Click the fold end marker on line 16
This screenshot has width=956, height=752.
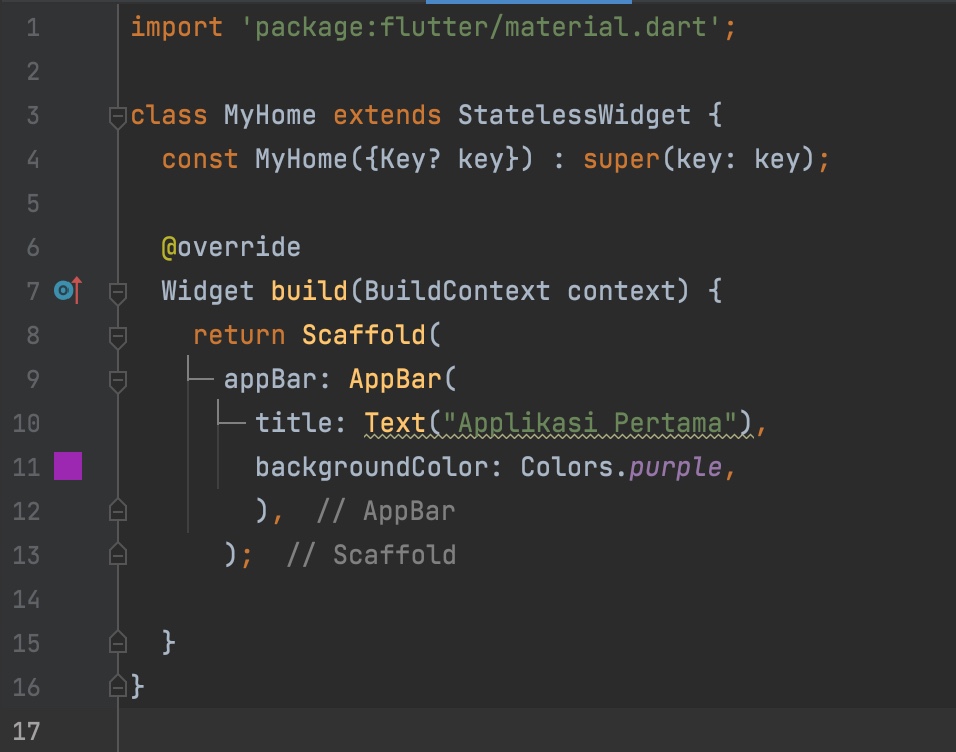(x=118, y=686)
